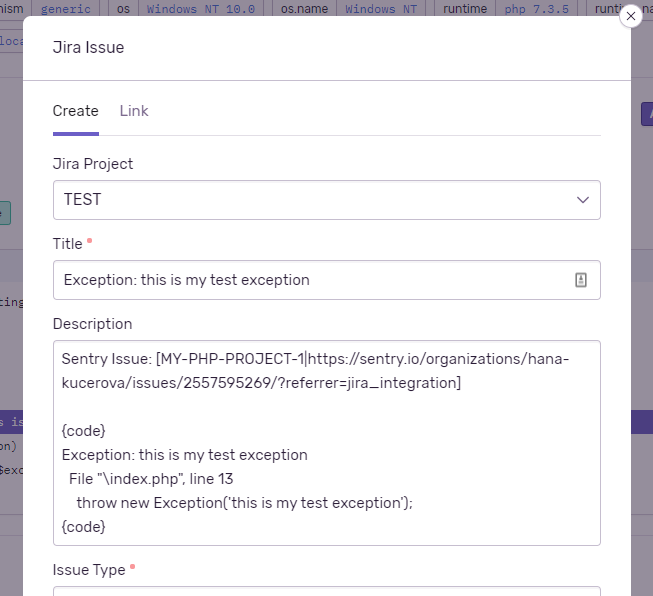Click the '{code}' opening line in description
This screenshot has height=596, width=653.
pyautogui.click(x=83, y=431)
